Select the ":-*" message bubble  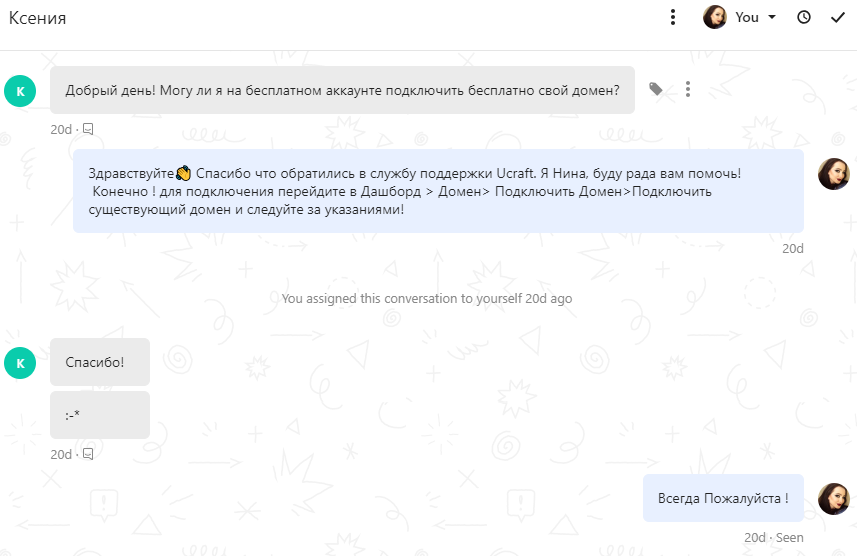100,415
